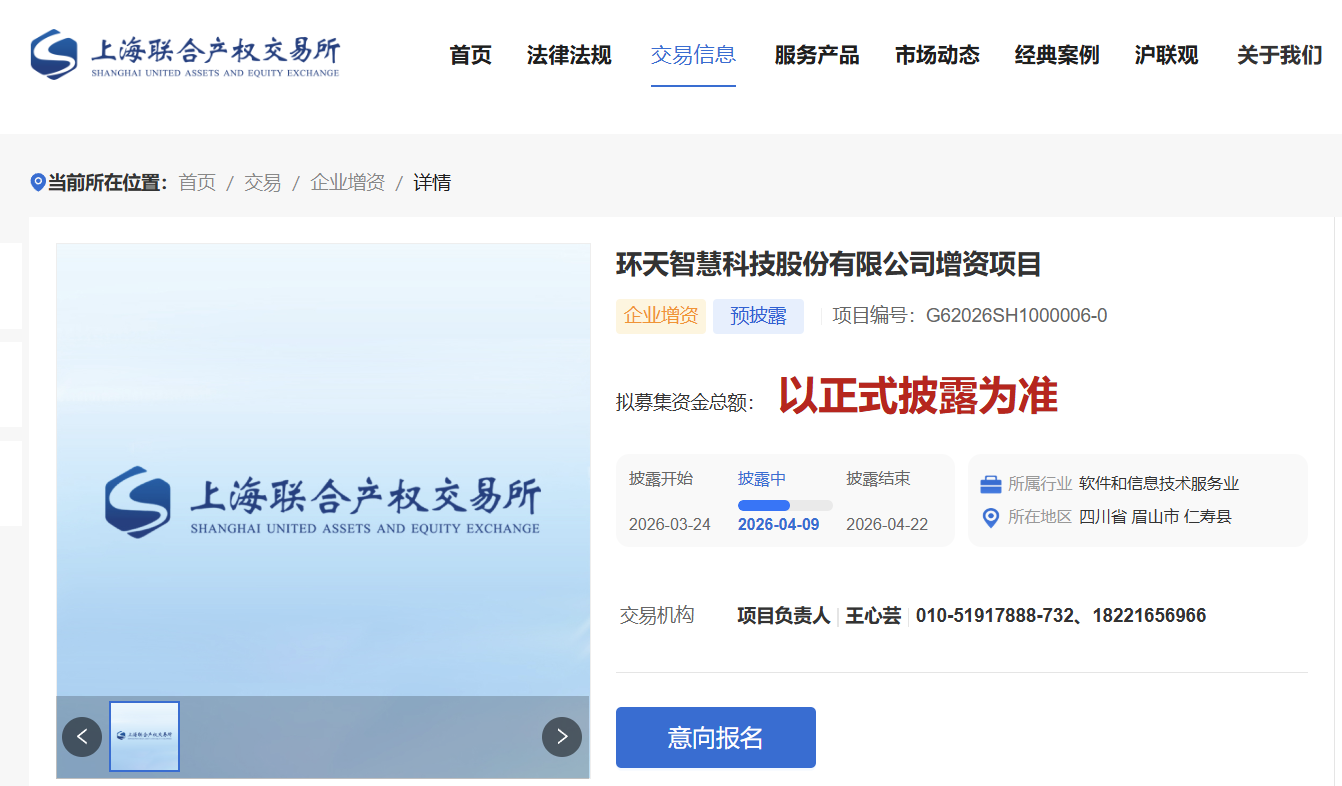
Task: Open the 首页 navigation menu item
Action: click(471, 55)
